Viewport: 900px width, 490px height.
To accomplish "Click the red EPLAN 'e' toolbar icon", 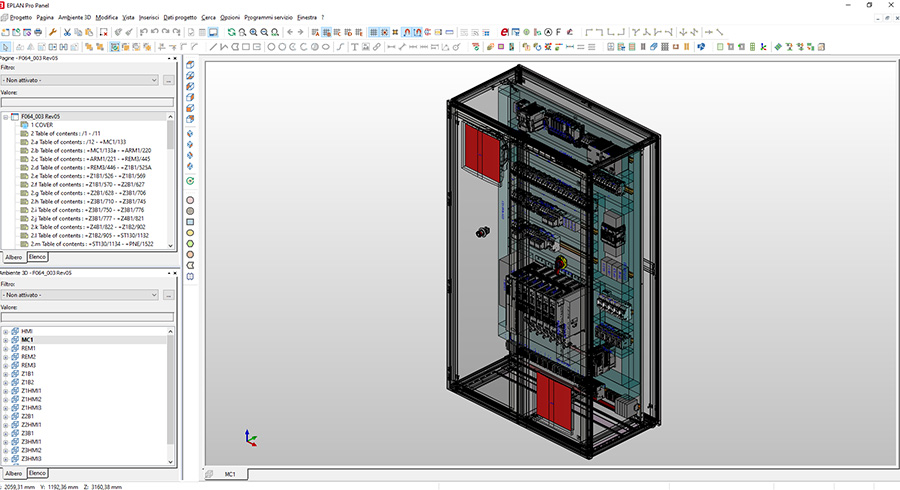I will (x=503, y=32).
